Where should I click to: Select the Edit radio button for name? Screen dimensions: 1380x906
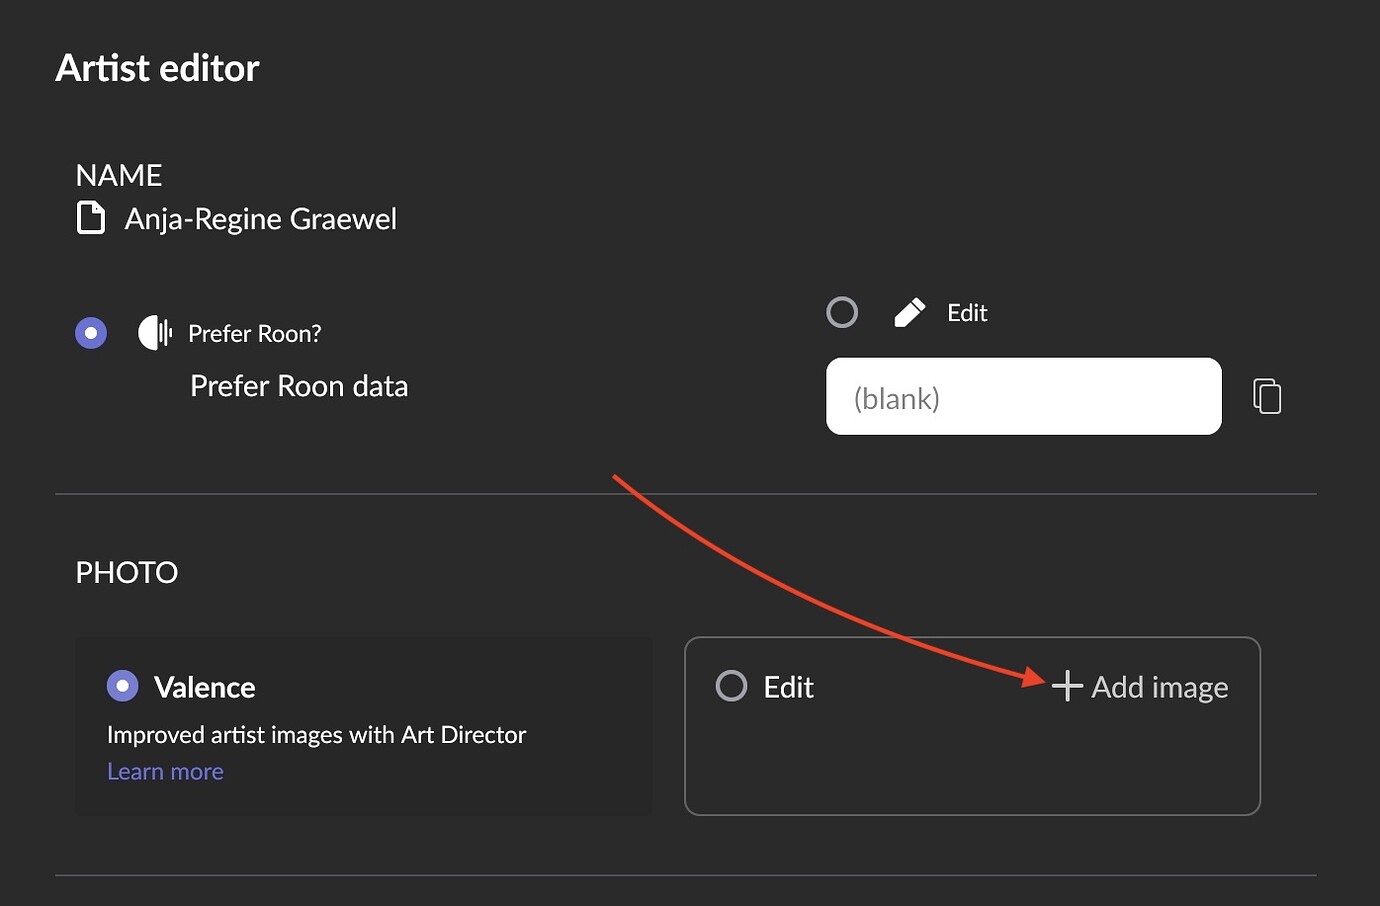click(x=842, y=313)
